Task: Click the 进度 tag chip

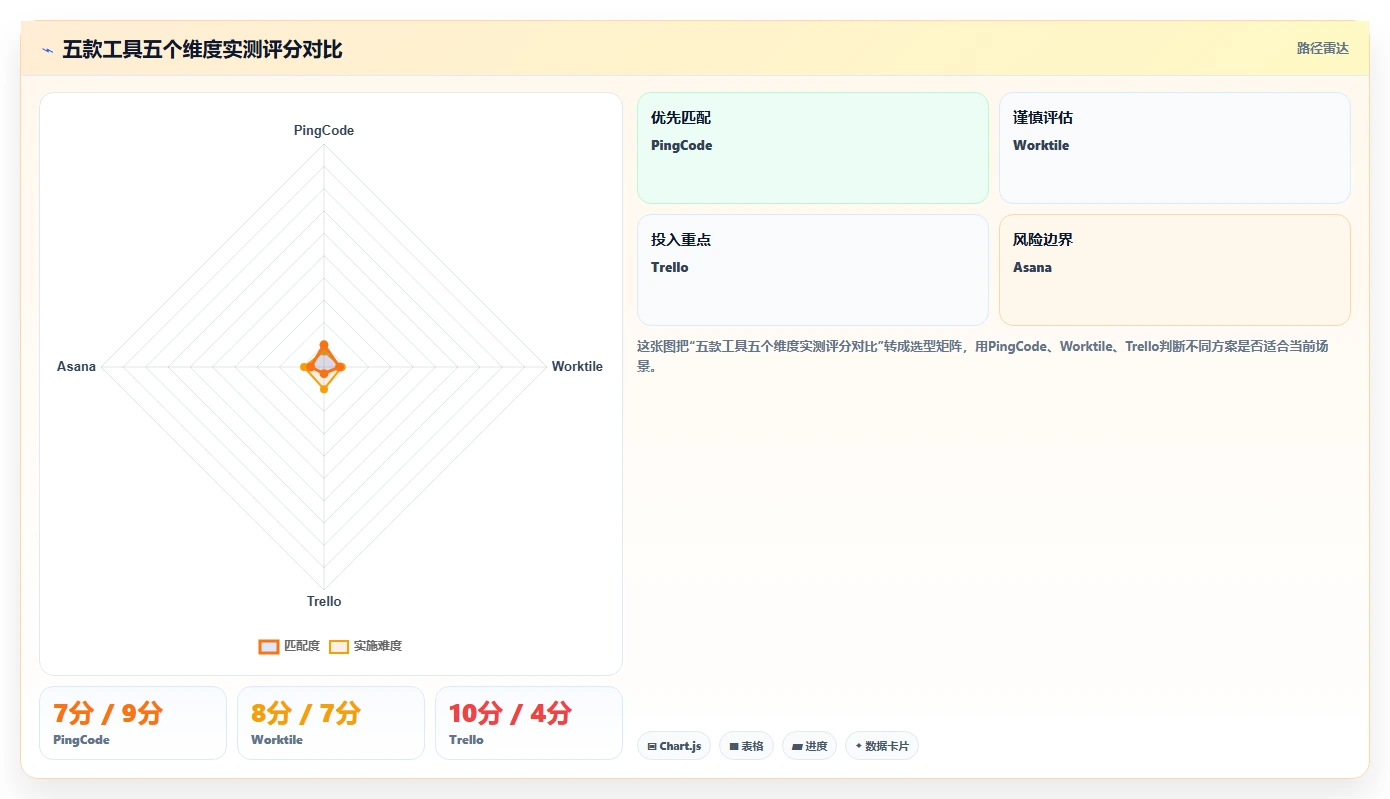Action: [x=810, y=746]
